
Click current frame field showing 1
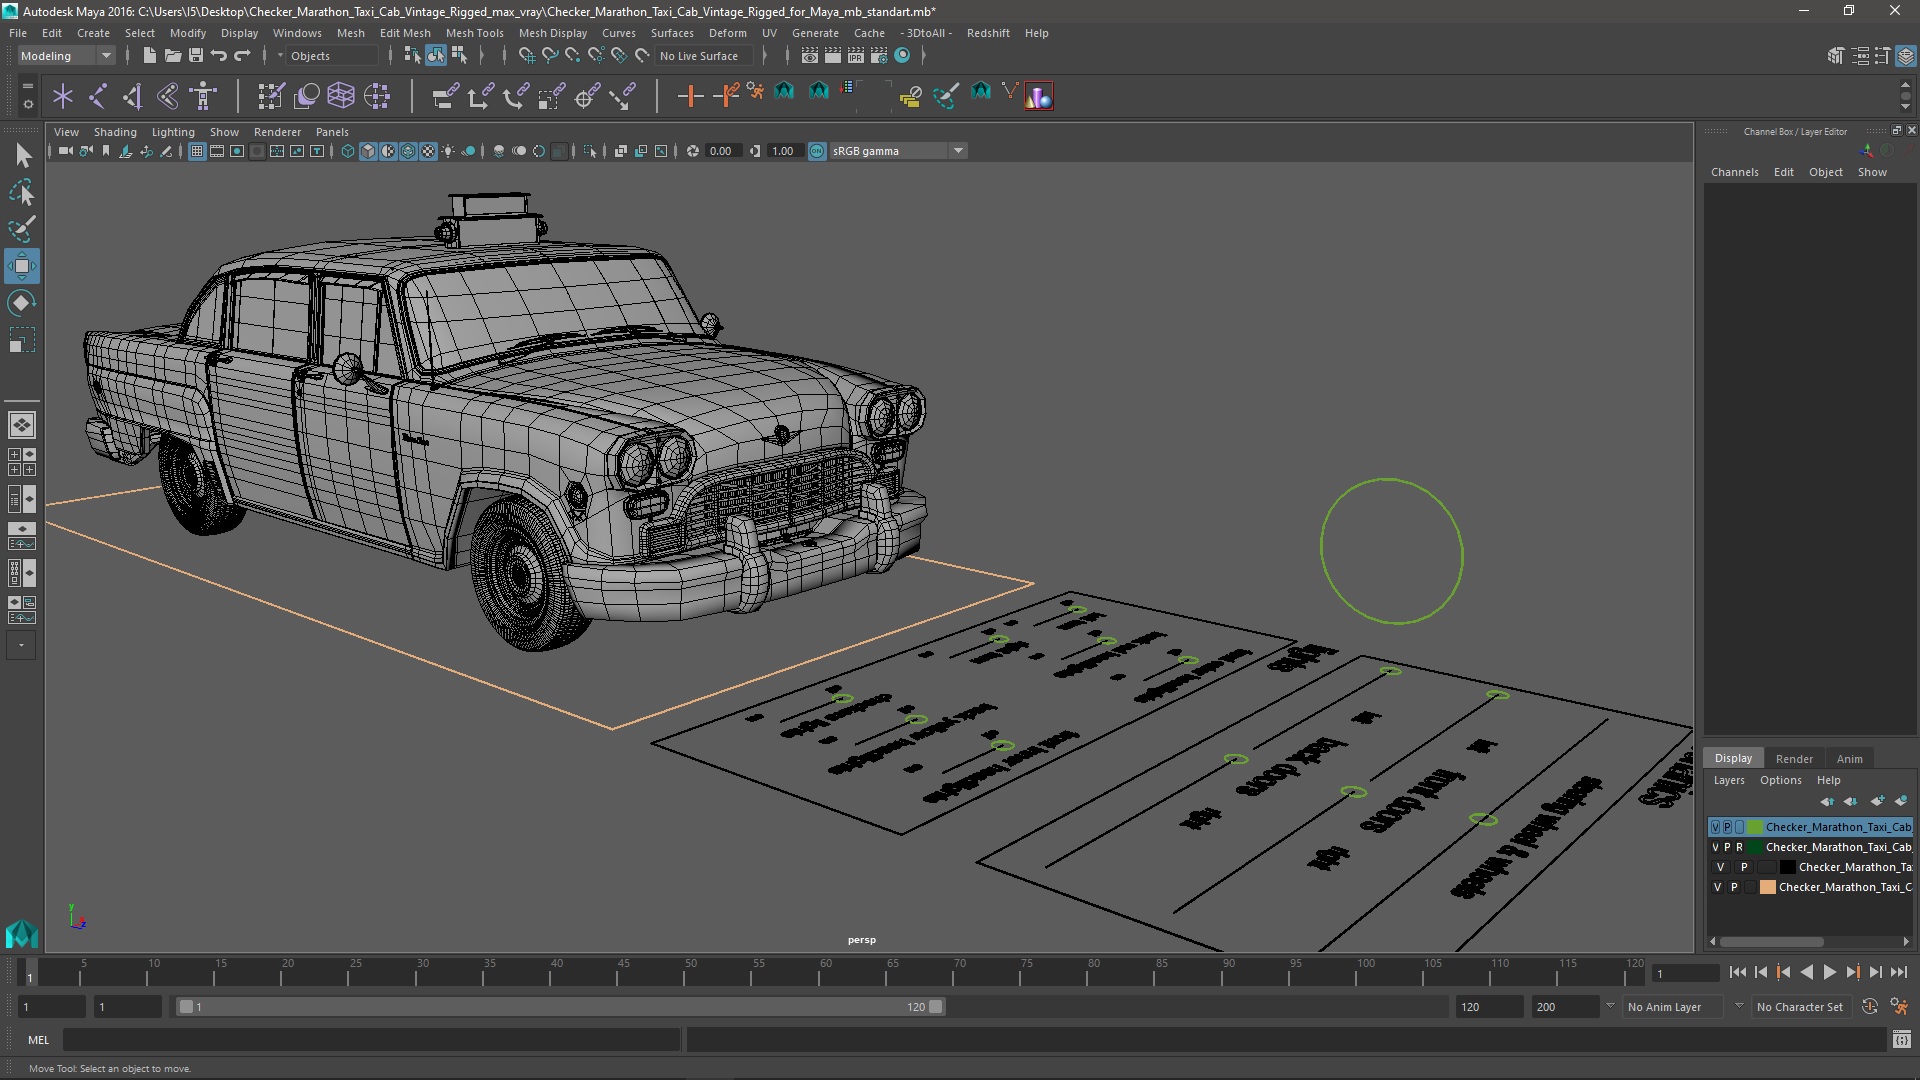click(1686, 973)
